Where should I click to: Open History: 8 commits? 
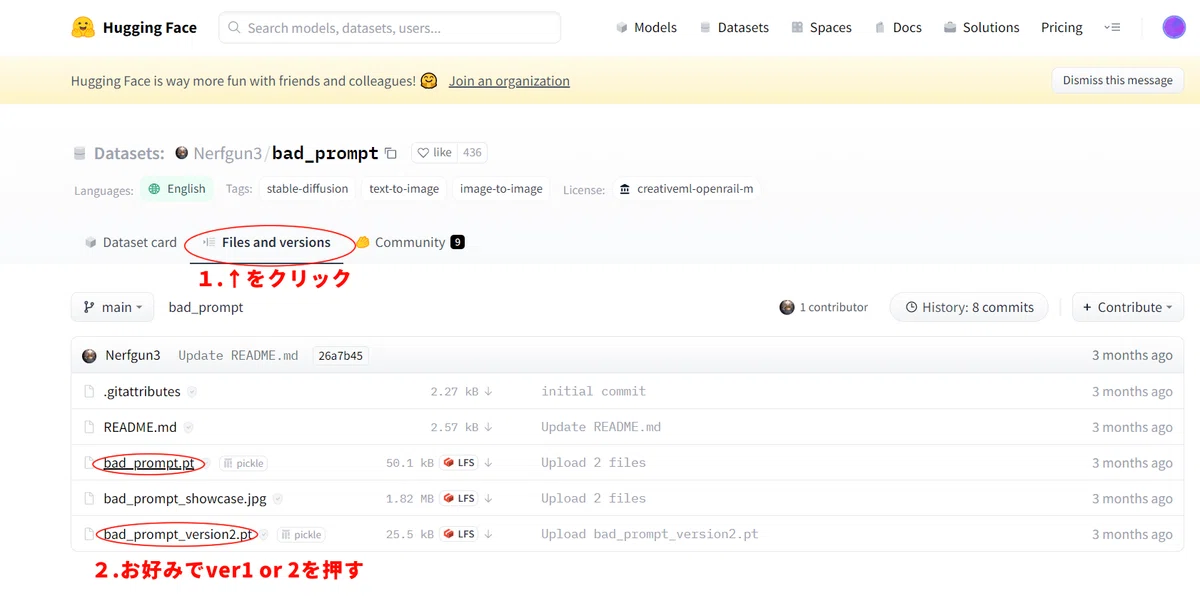(969, 307)
